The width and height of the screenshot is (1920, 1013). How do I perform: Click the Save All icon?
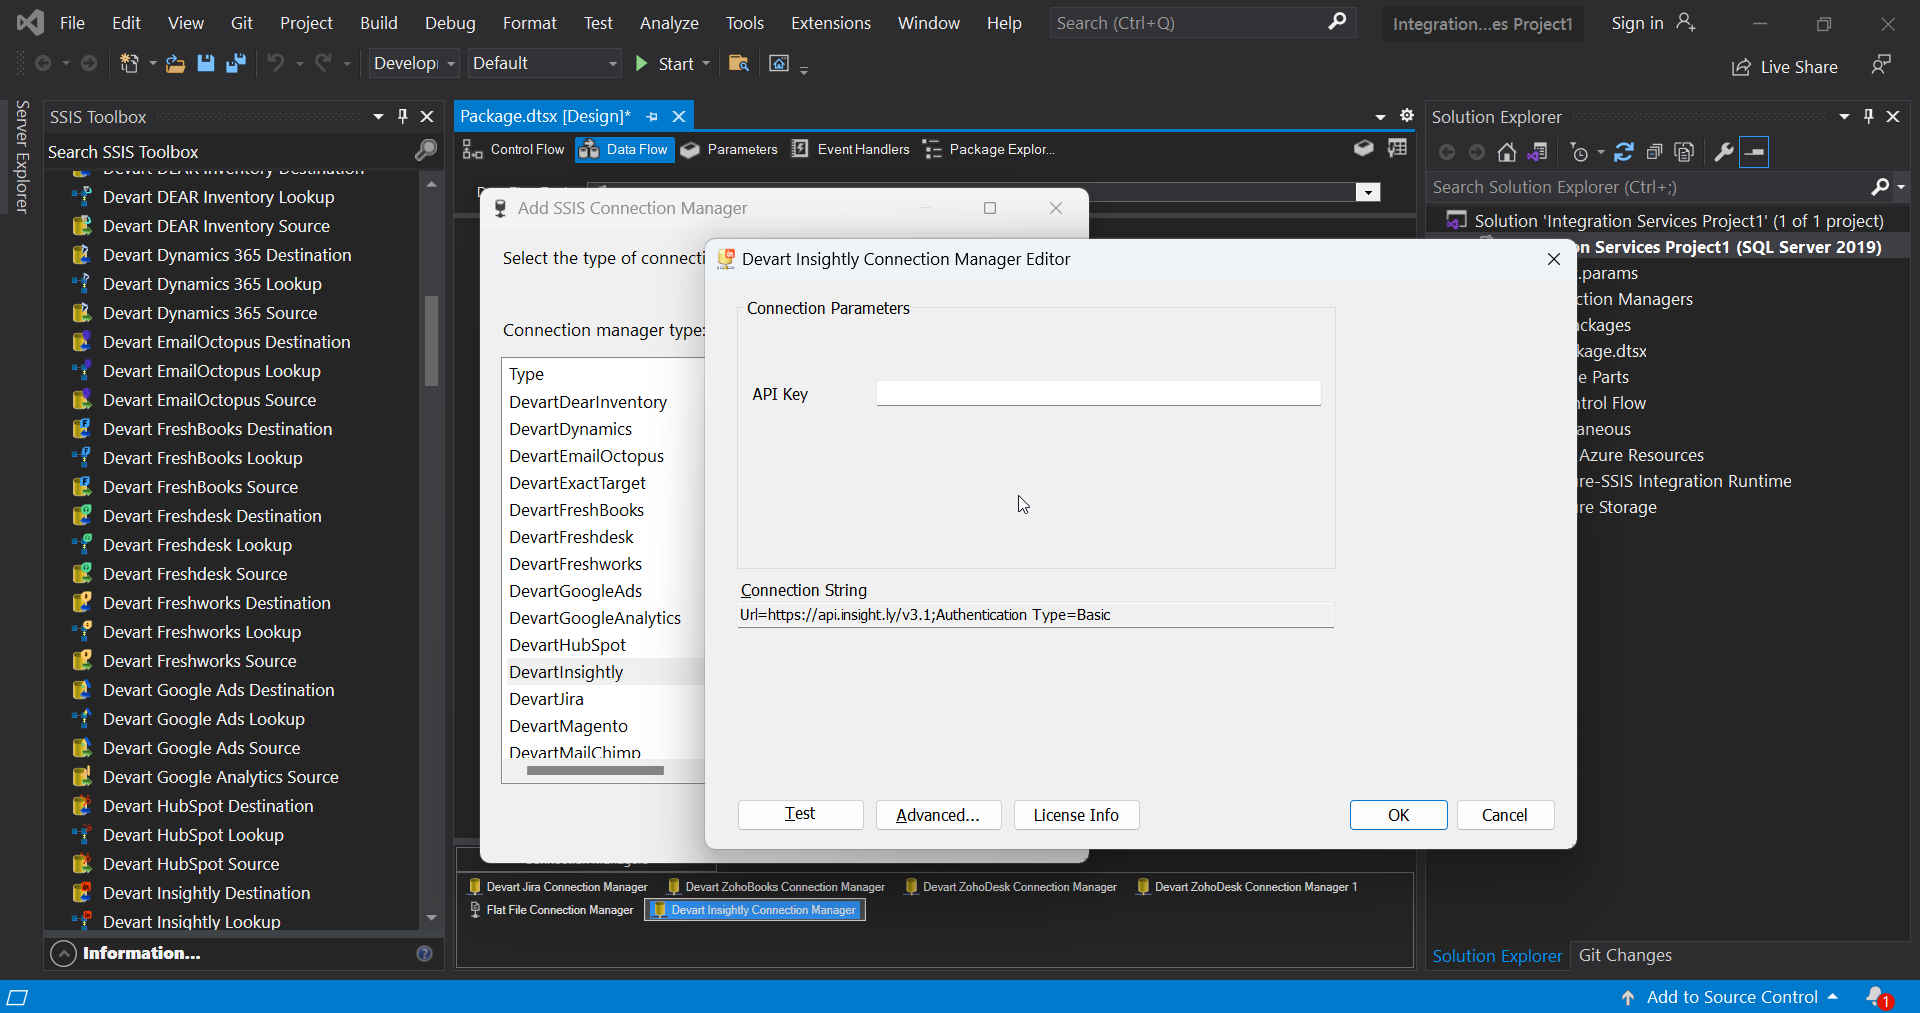[236, 63]
